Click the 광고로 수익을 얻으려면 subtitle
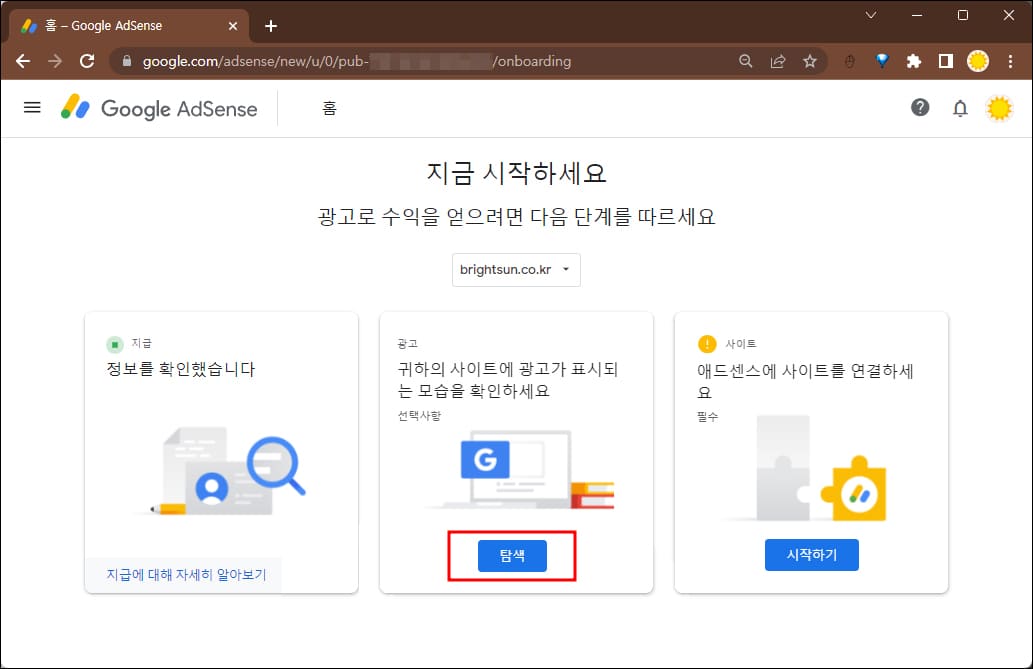This screenshot has width=1033, height=669. point(516,217)
